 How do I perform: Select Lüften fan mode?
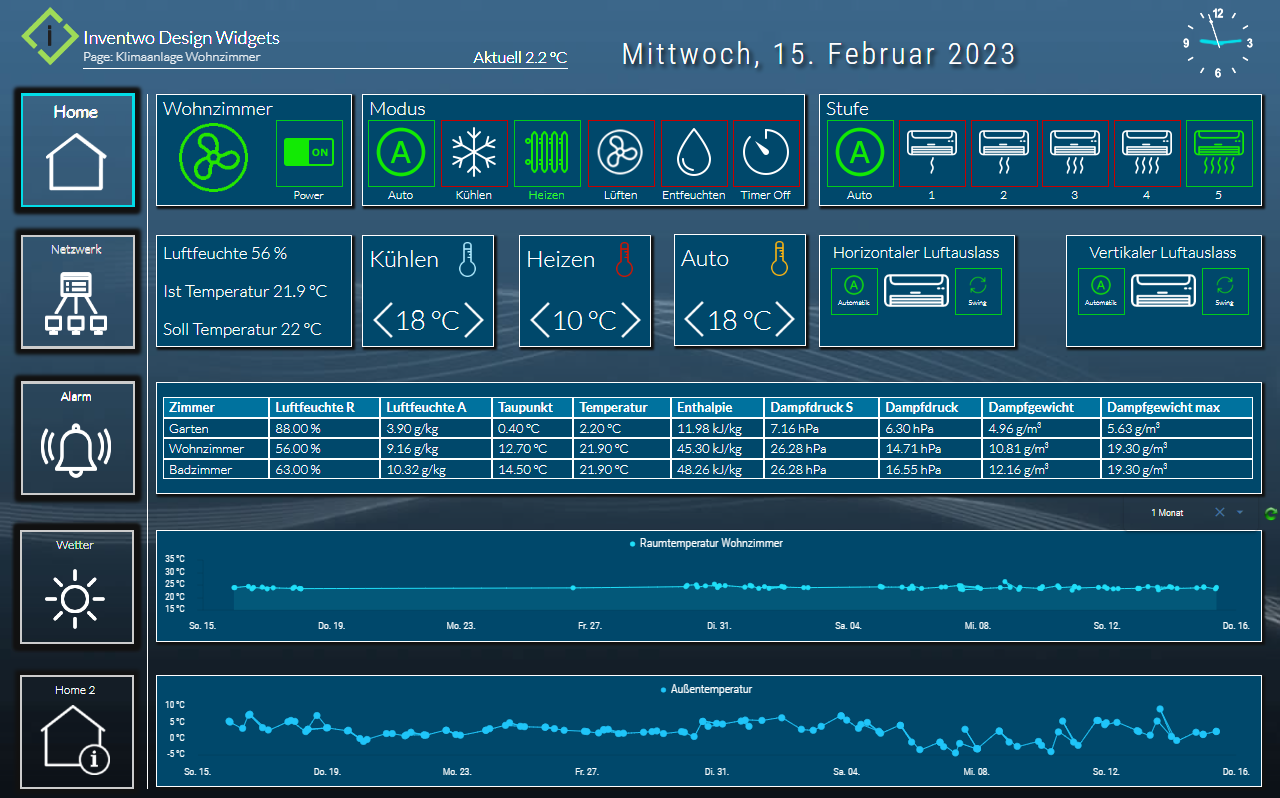621,153
